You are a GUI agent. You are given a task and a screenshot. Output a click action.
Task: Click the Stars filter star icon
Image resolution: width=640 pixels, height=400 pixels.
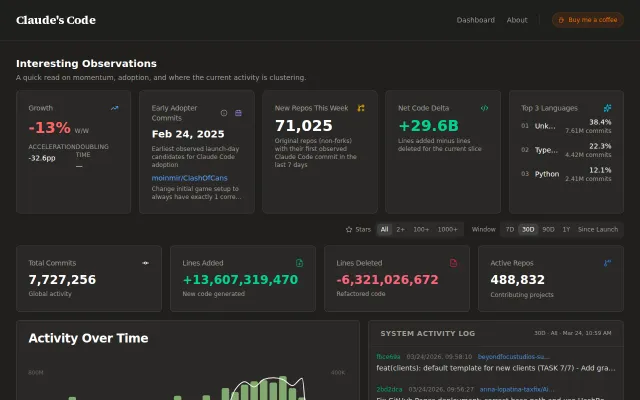click(x=349, y=229)
